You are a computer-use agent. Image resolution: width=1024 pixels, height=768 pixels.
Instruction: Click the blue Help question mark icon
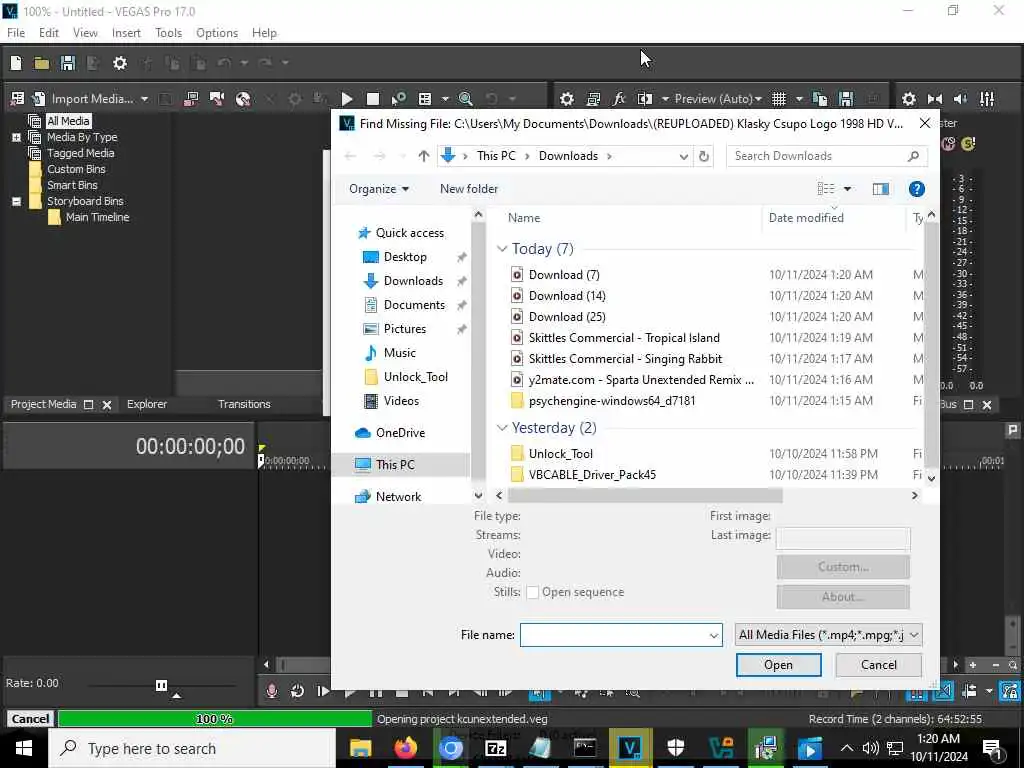pos(916,189)
